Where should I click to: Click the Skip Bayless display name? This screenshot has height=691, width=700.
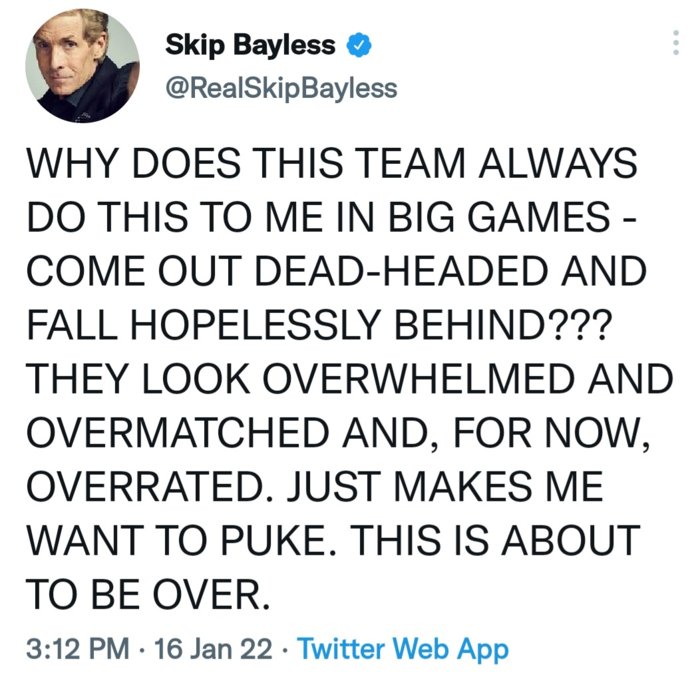tap(248, 46)
